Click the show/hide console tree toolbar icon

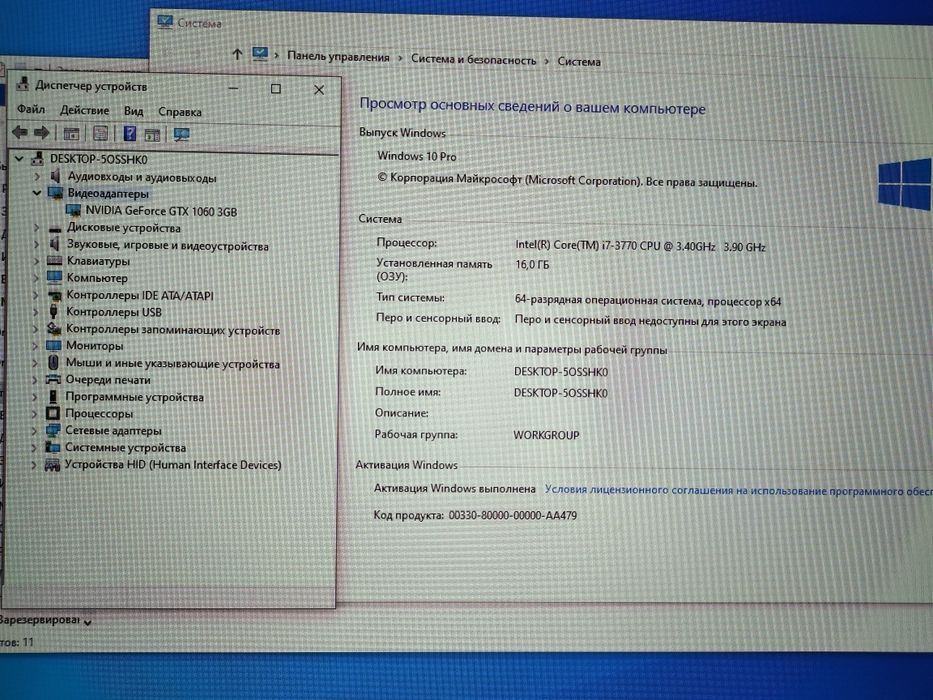tap(71, 133)
